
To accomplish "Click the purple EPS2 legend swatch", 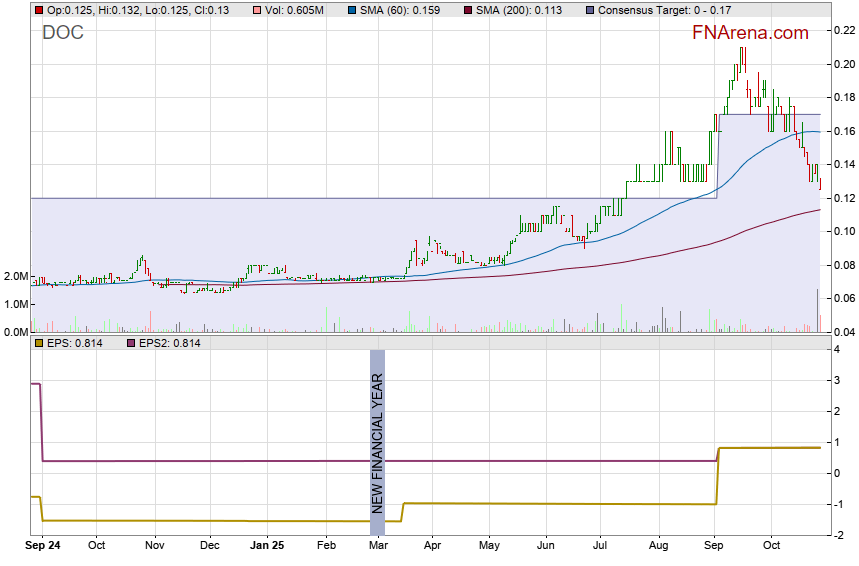I will (130, 344).
